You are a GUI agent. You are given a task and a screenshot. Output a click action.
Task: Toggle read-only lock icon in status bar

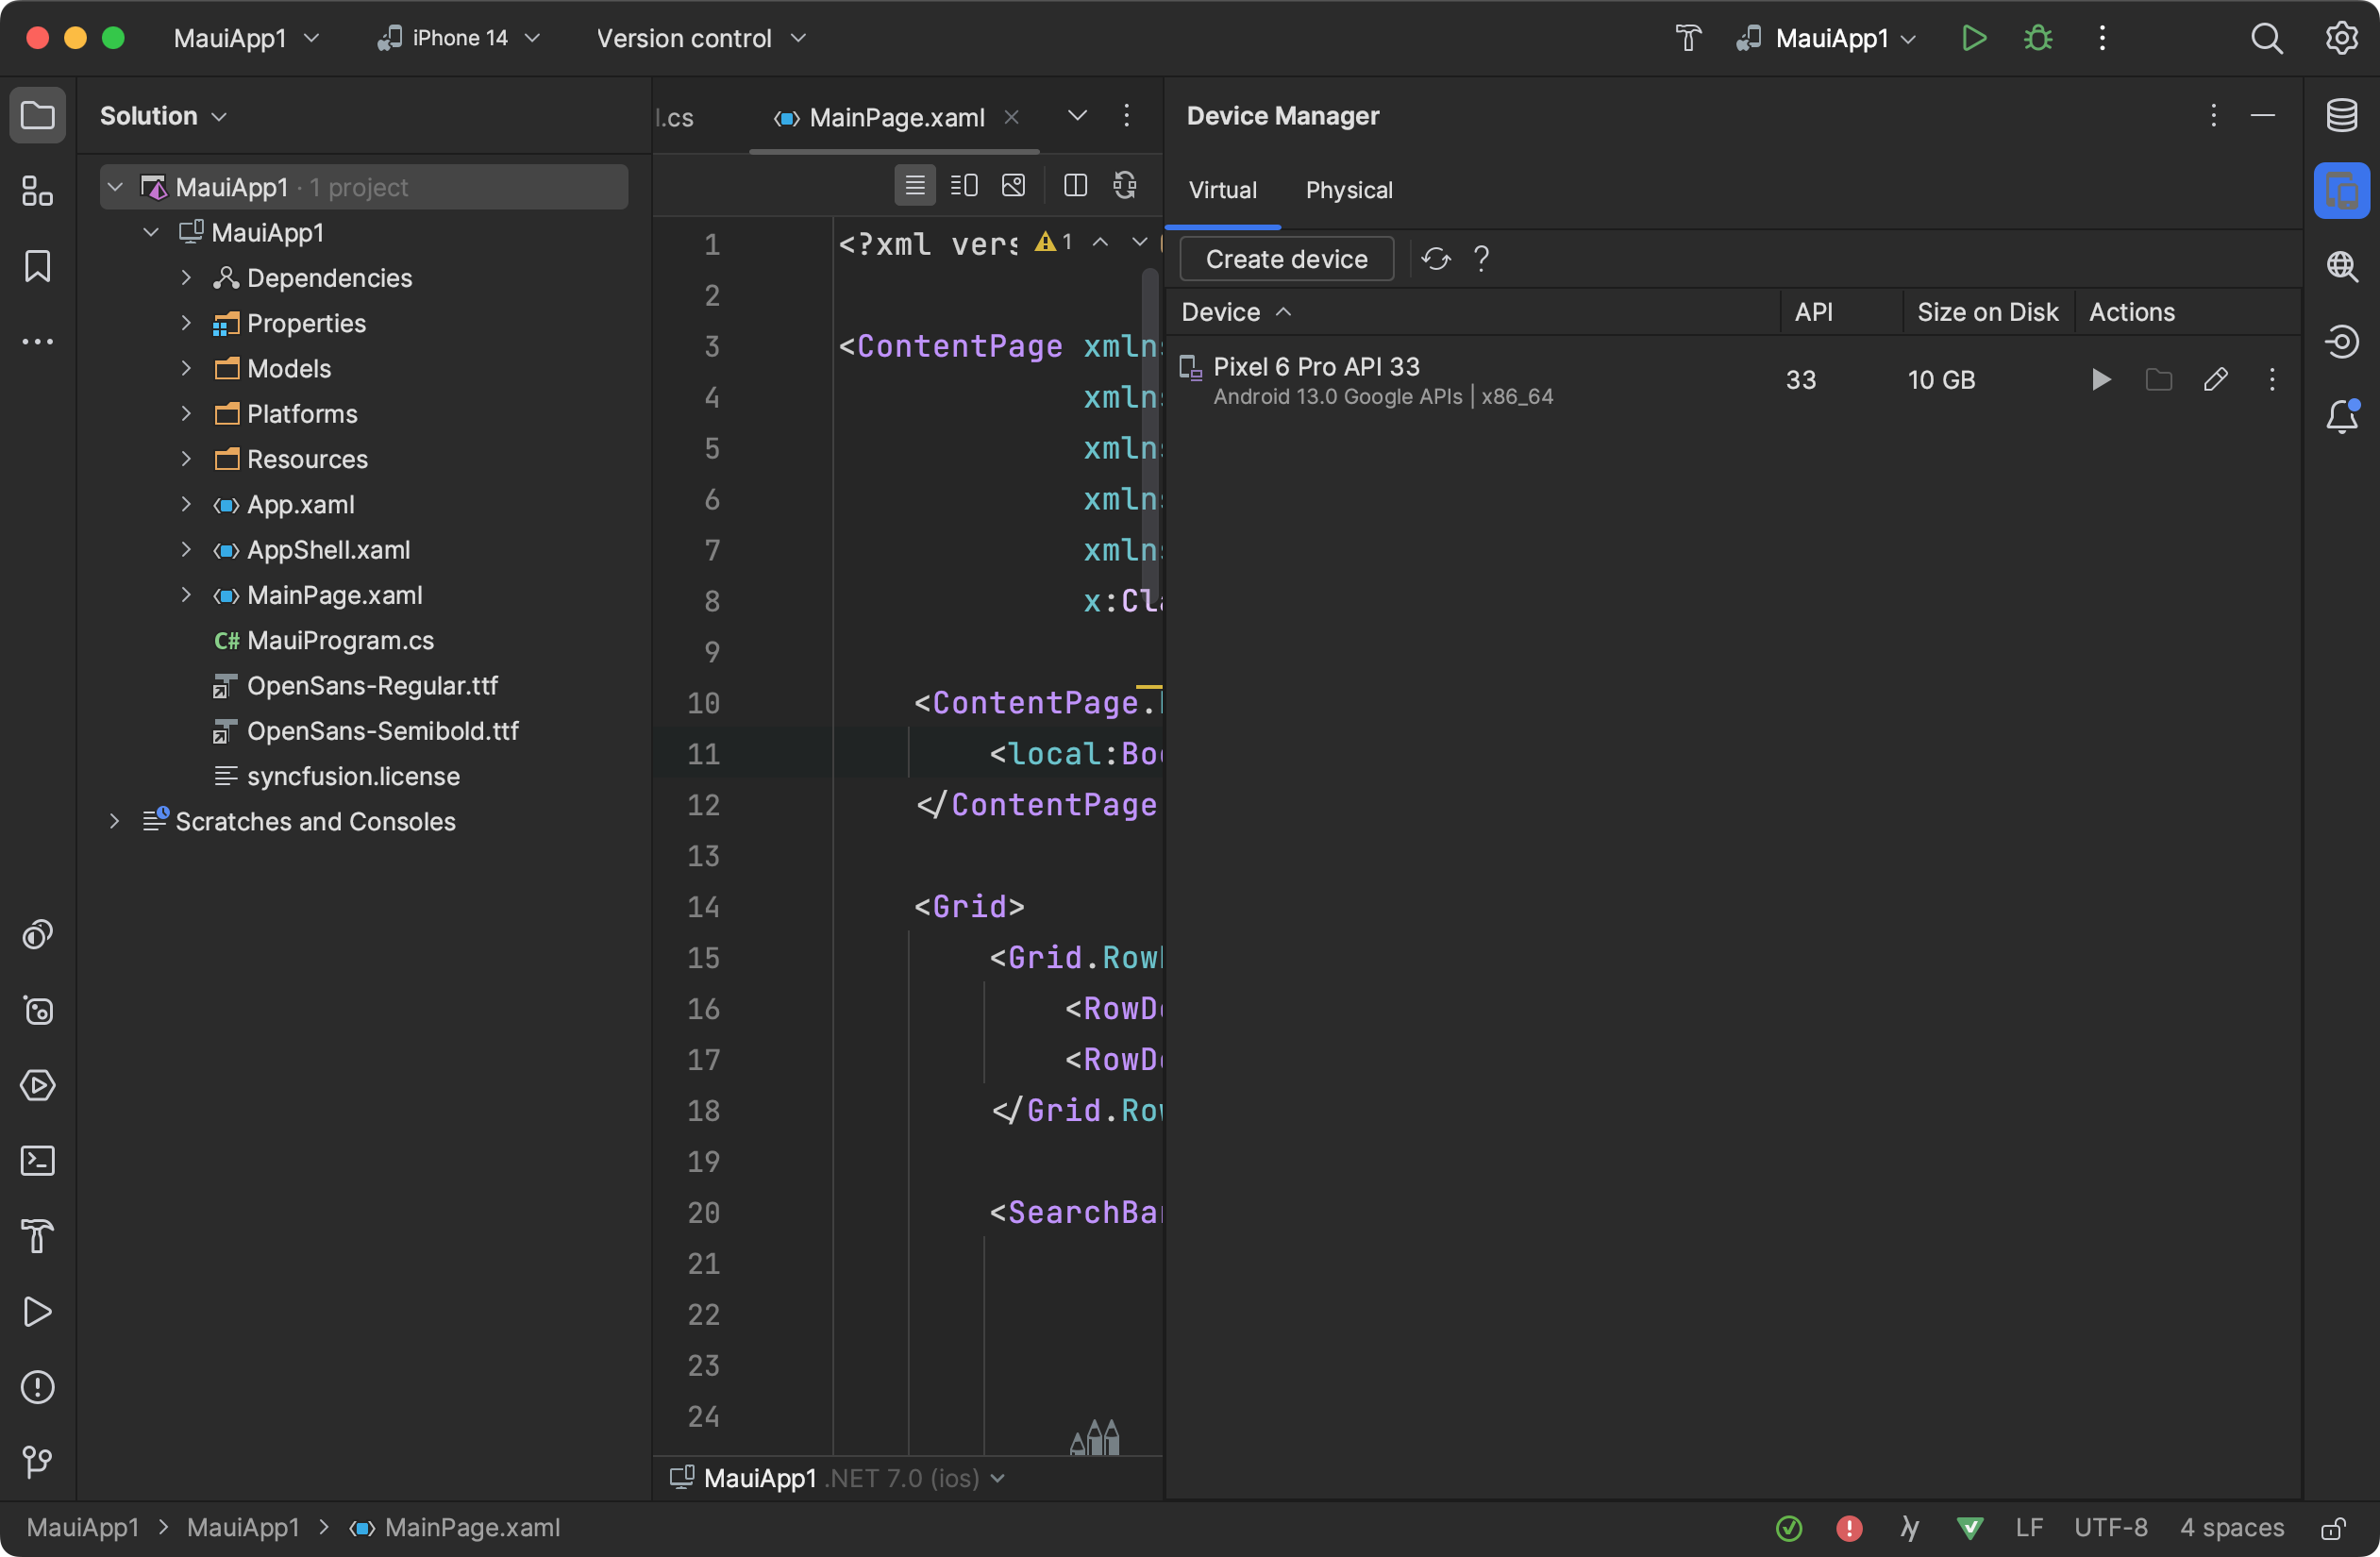tap(2333, 1527)
